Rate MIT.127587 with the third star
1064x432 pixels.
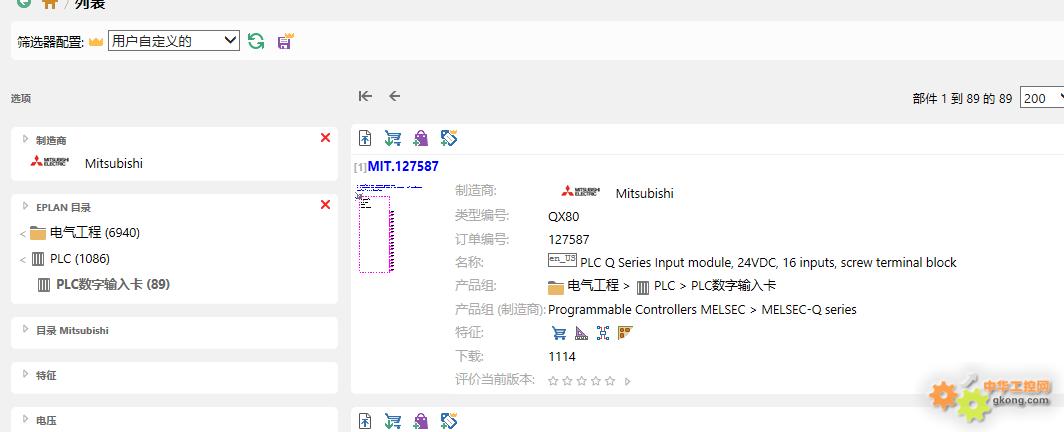click(x=582, y=381)
